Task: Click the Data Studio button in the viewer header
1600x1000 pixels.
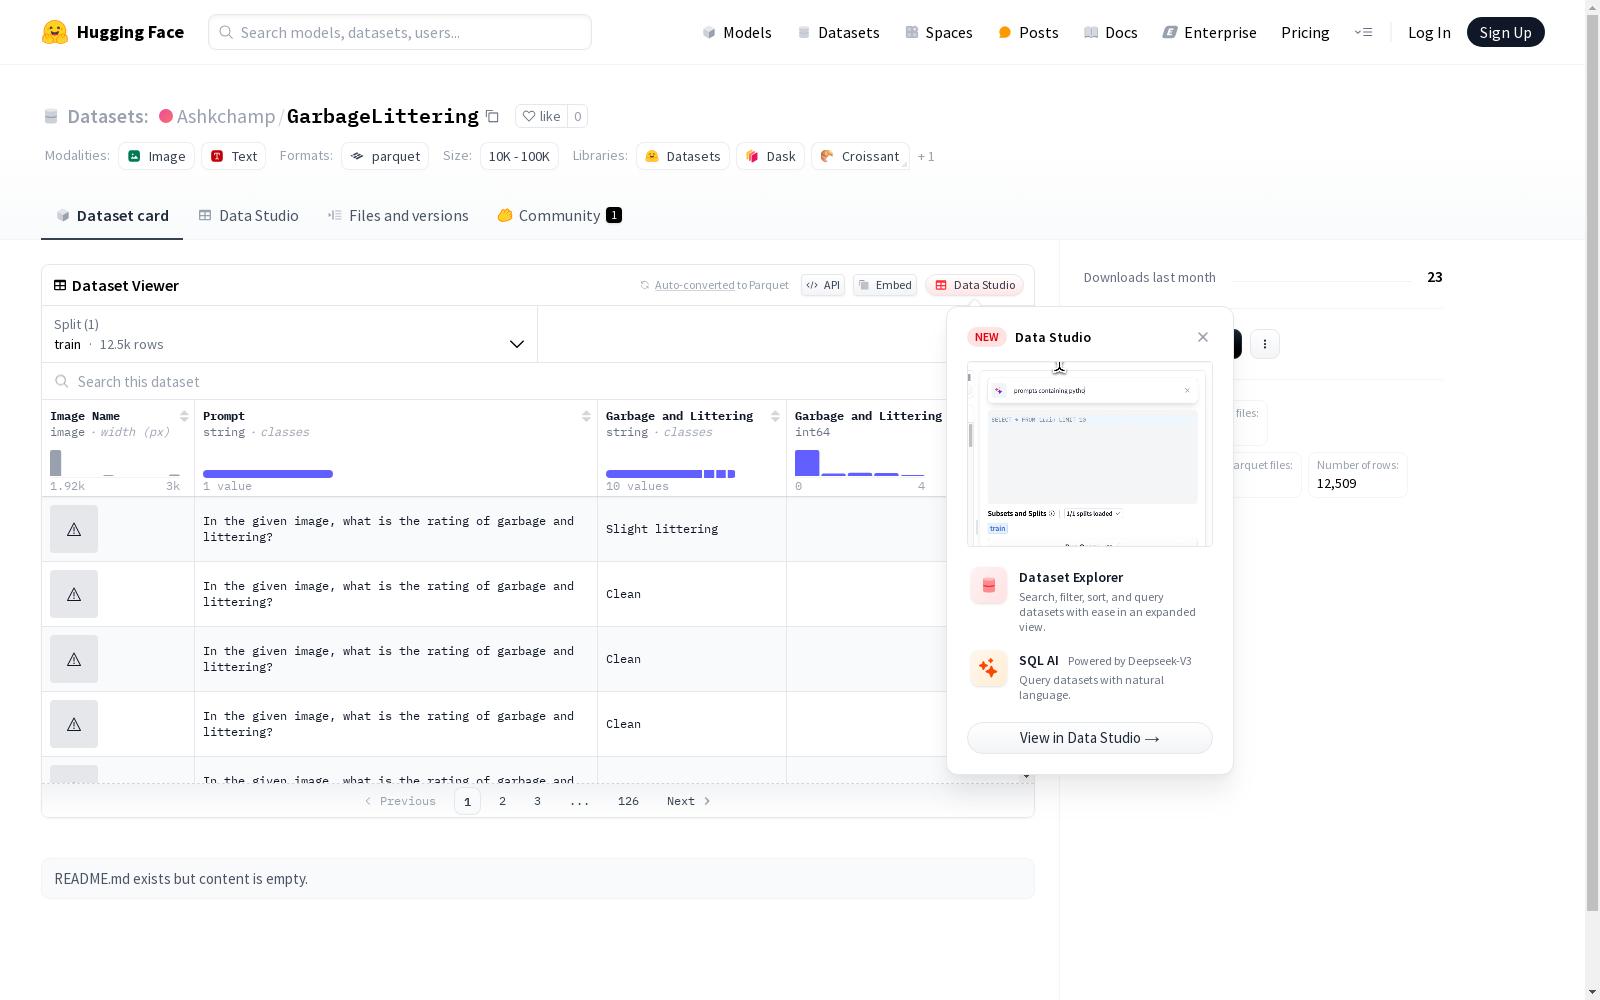Action: click(974, 285)
